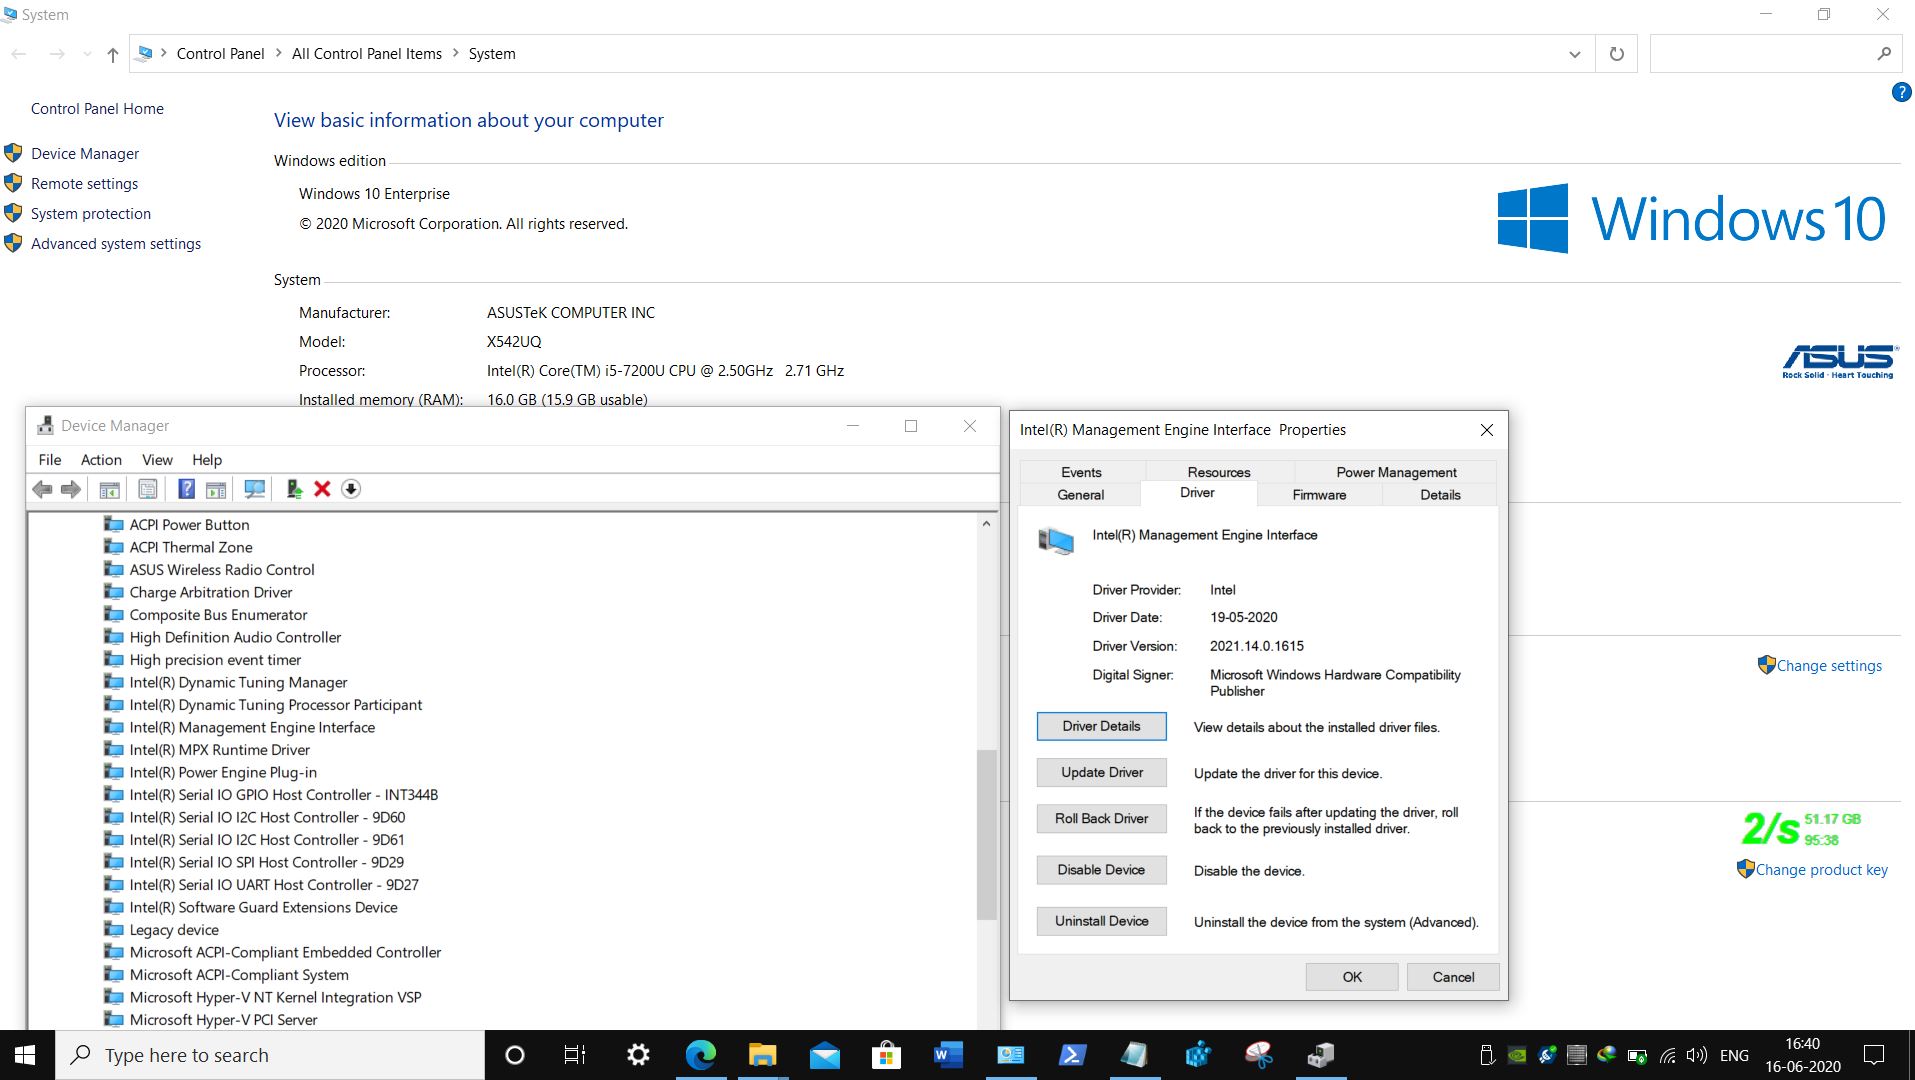
Task: Open the Help menu in Device Manager
Action: click(207, 460)
